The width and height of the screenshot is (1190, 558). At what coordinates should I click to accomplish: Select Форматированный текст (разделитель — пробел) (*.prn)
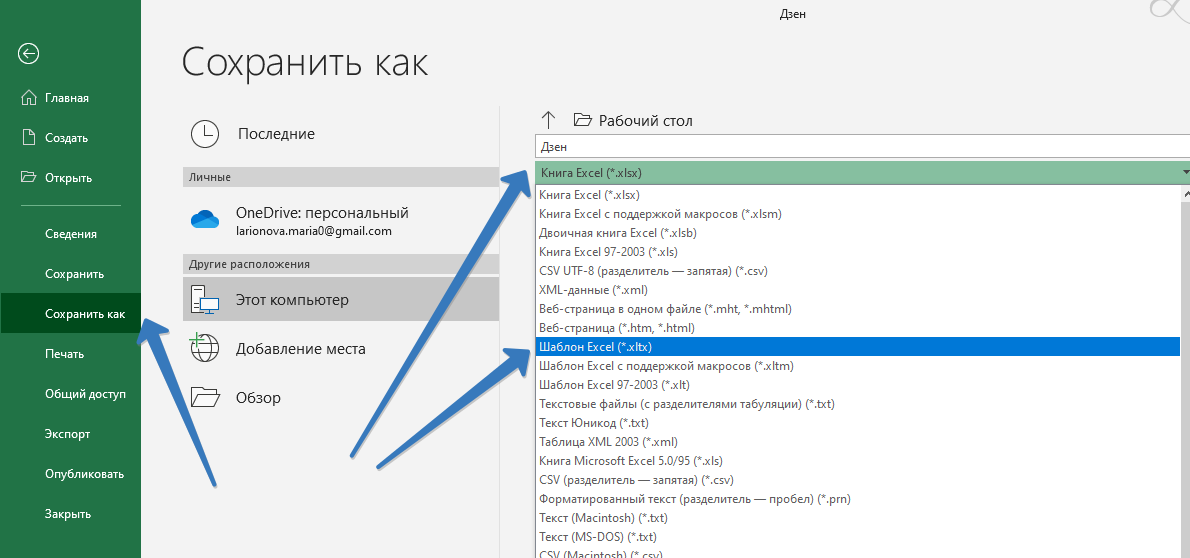[858, 499]
